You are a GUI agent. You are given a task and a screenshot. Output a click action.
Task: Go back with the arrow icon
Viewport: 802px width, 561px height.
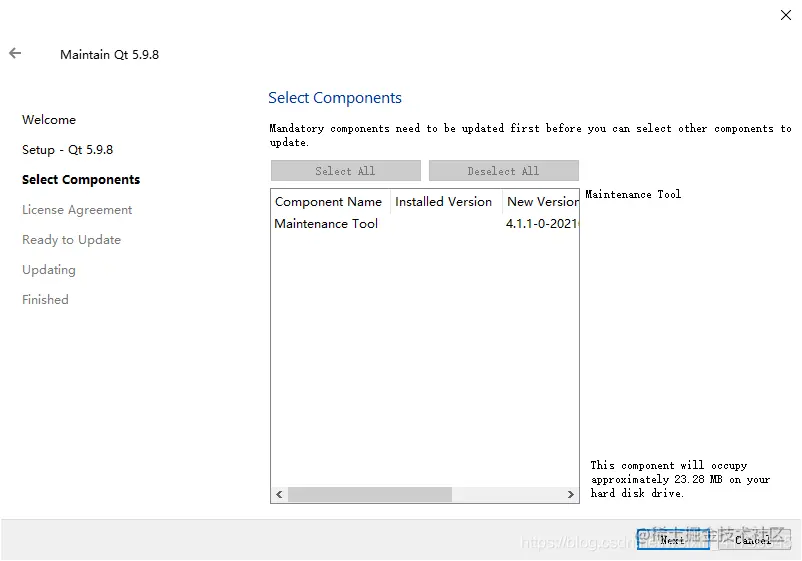(15, 53)
